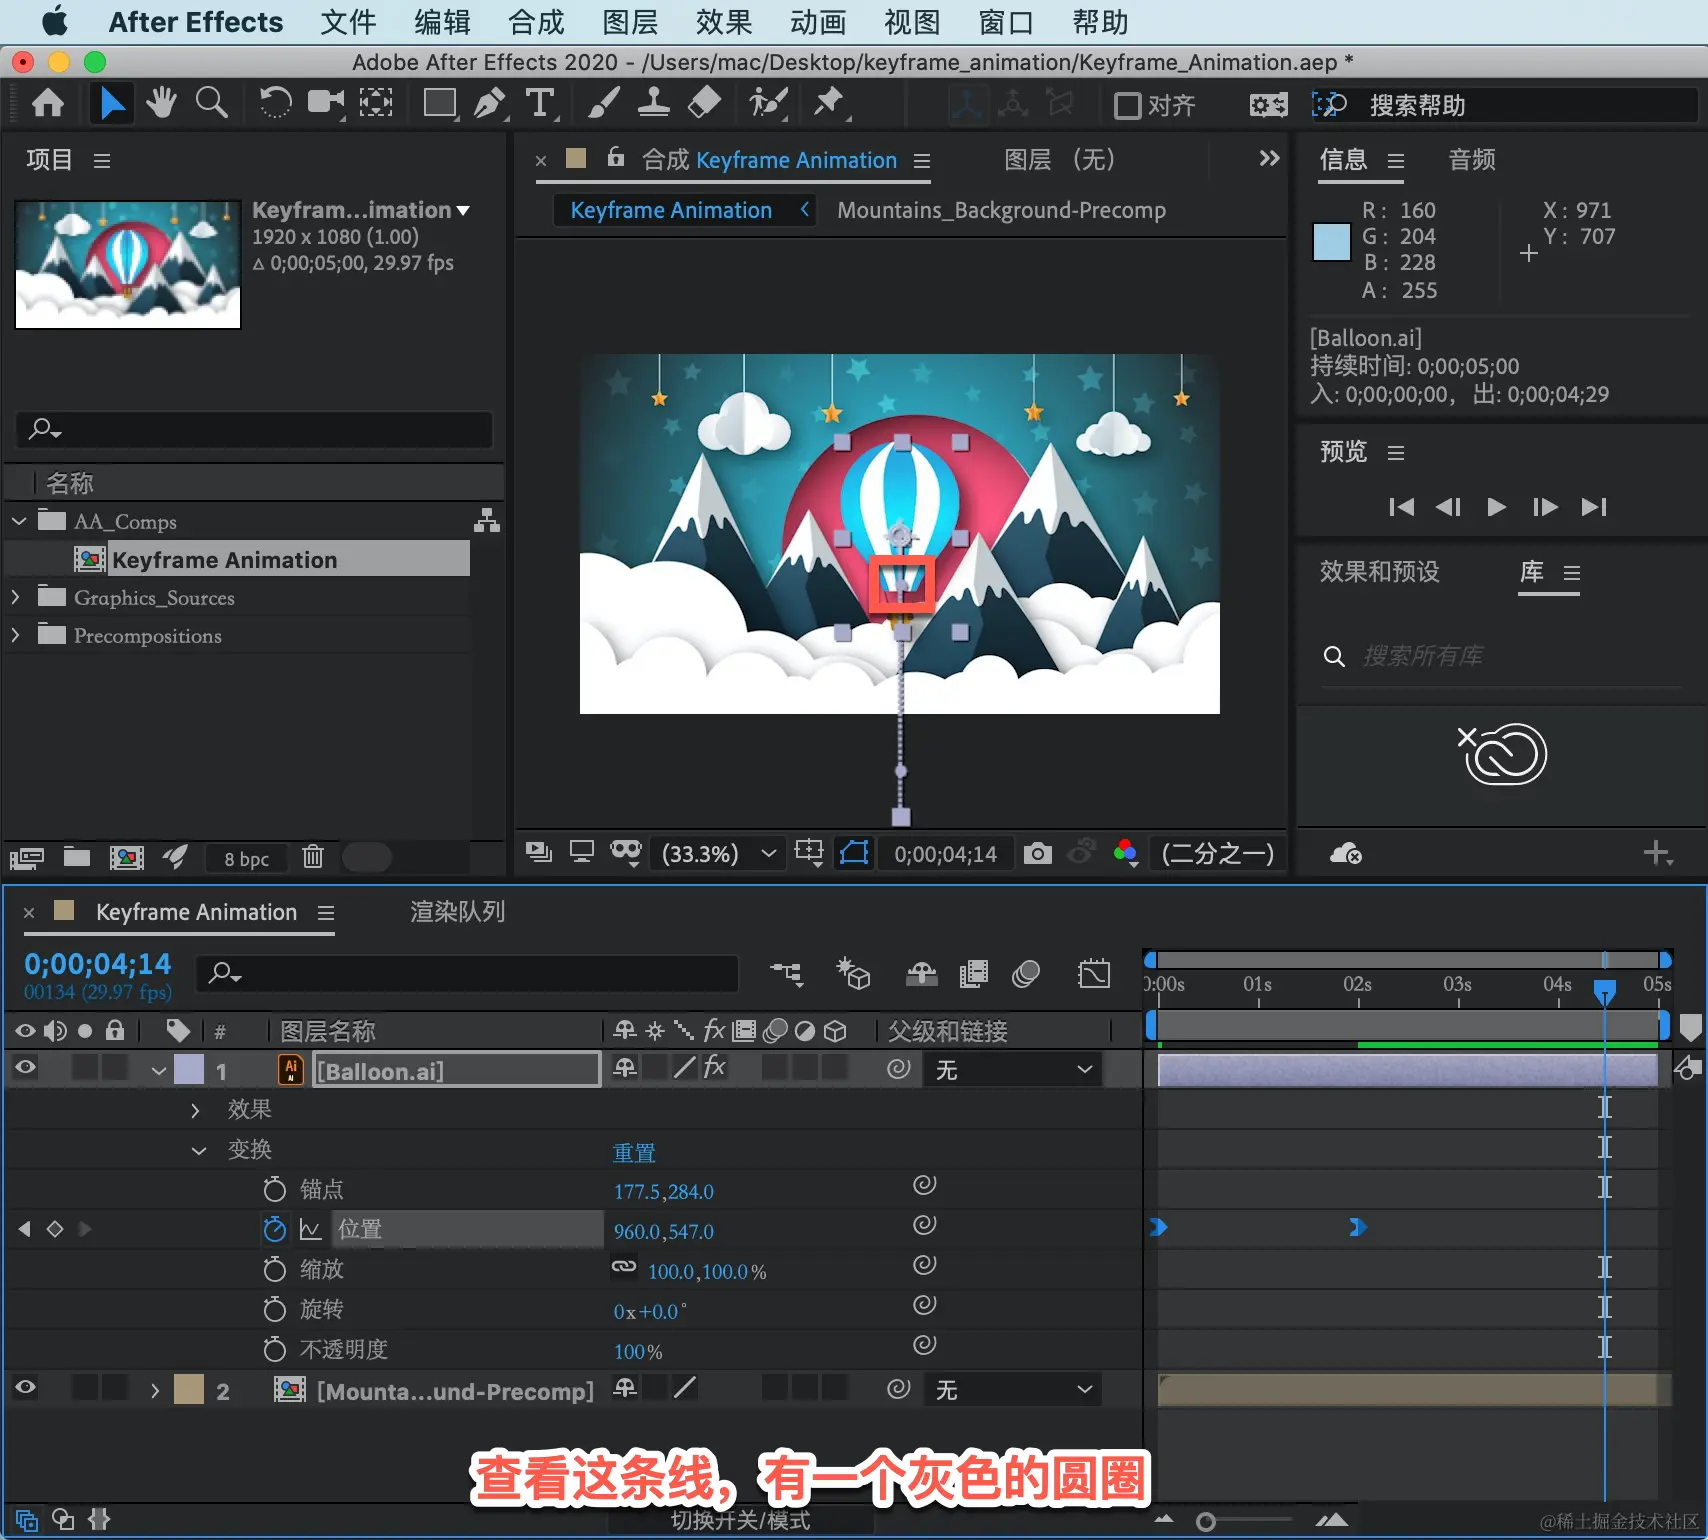Screen dimensions: 1708x1540
Task: Select the Type tool
Action: (x=540, y=103)
